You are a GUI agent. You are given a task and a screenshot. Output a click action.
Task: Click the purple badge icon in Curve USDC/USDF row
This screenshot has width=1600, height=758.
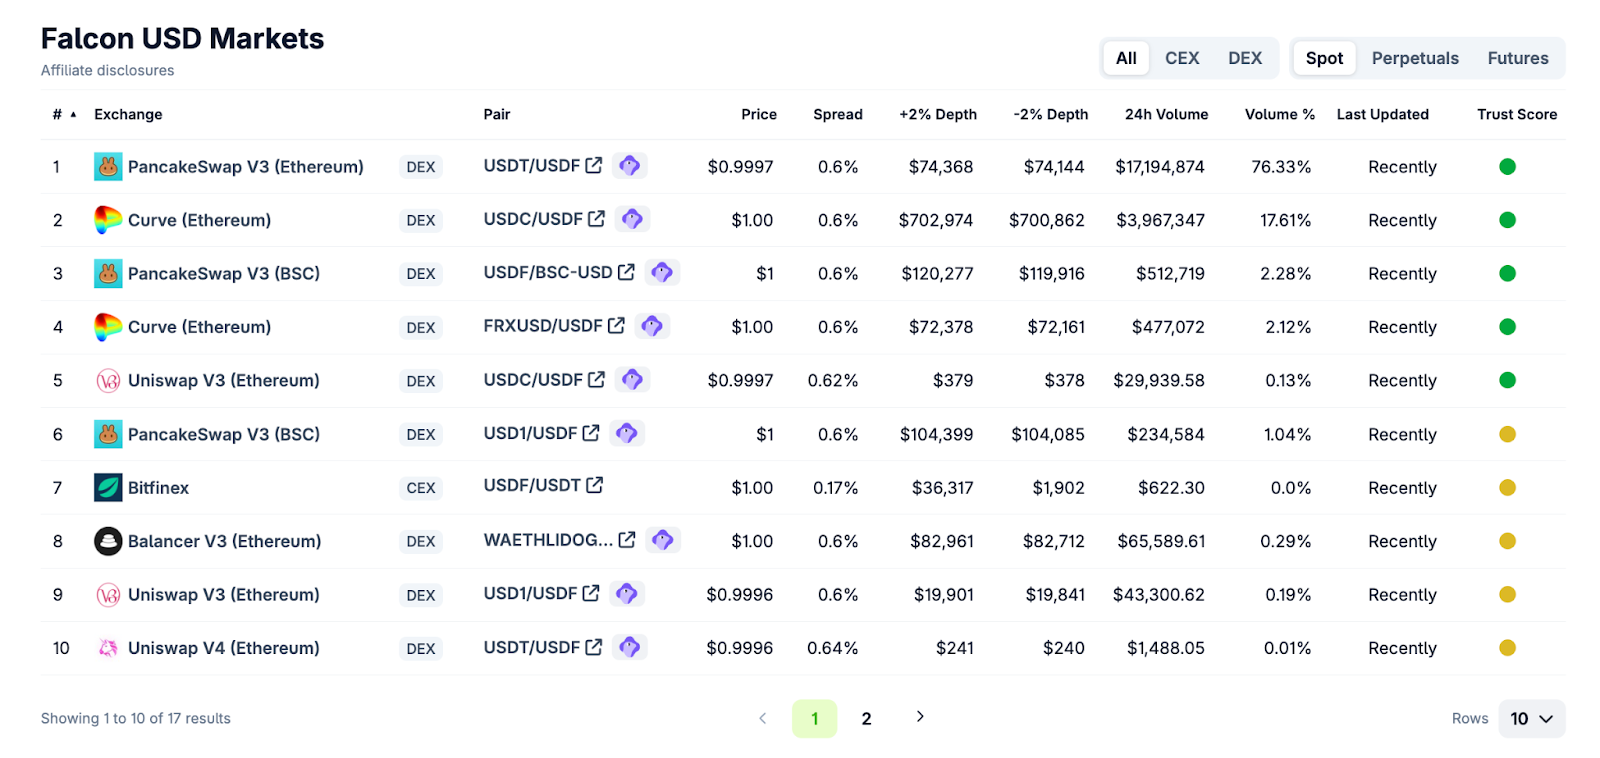click(632, 218)
